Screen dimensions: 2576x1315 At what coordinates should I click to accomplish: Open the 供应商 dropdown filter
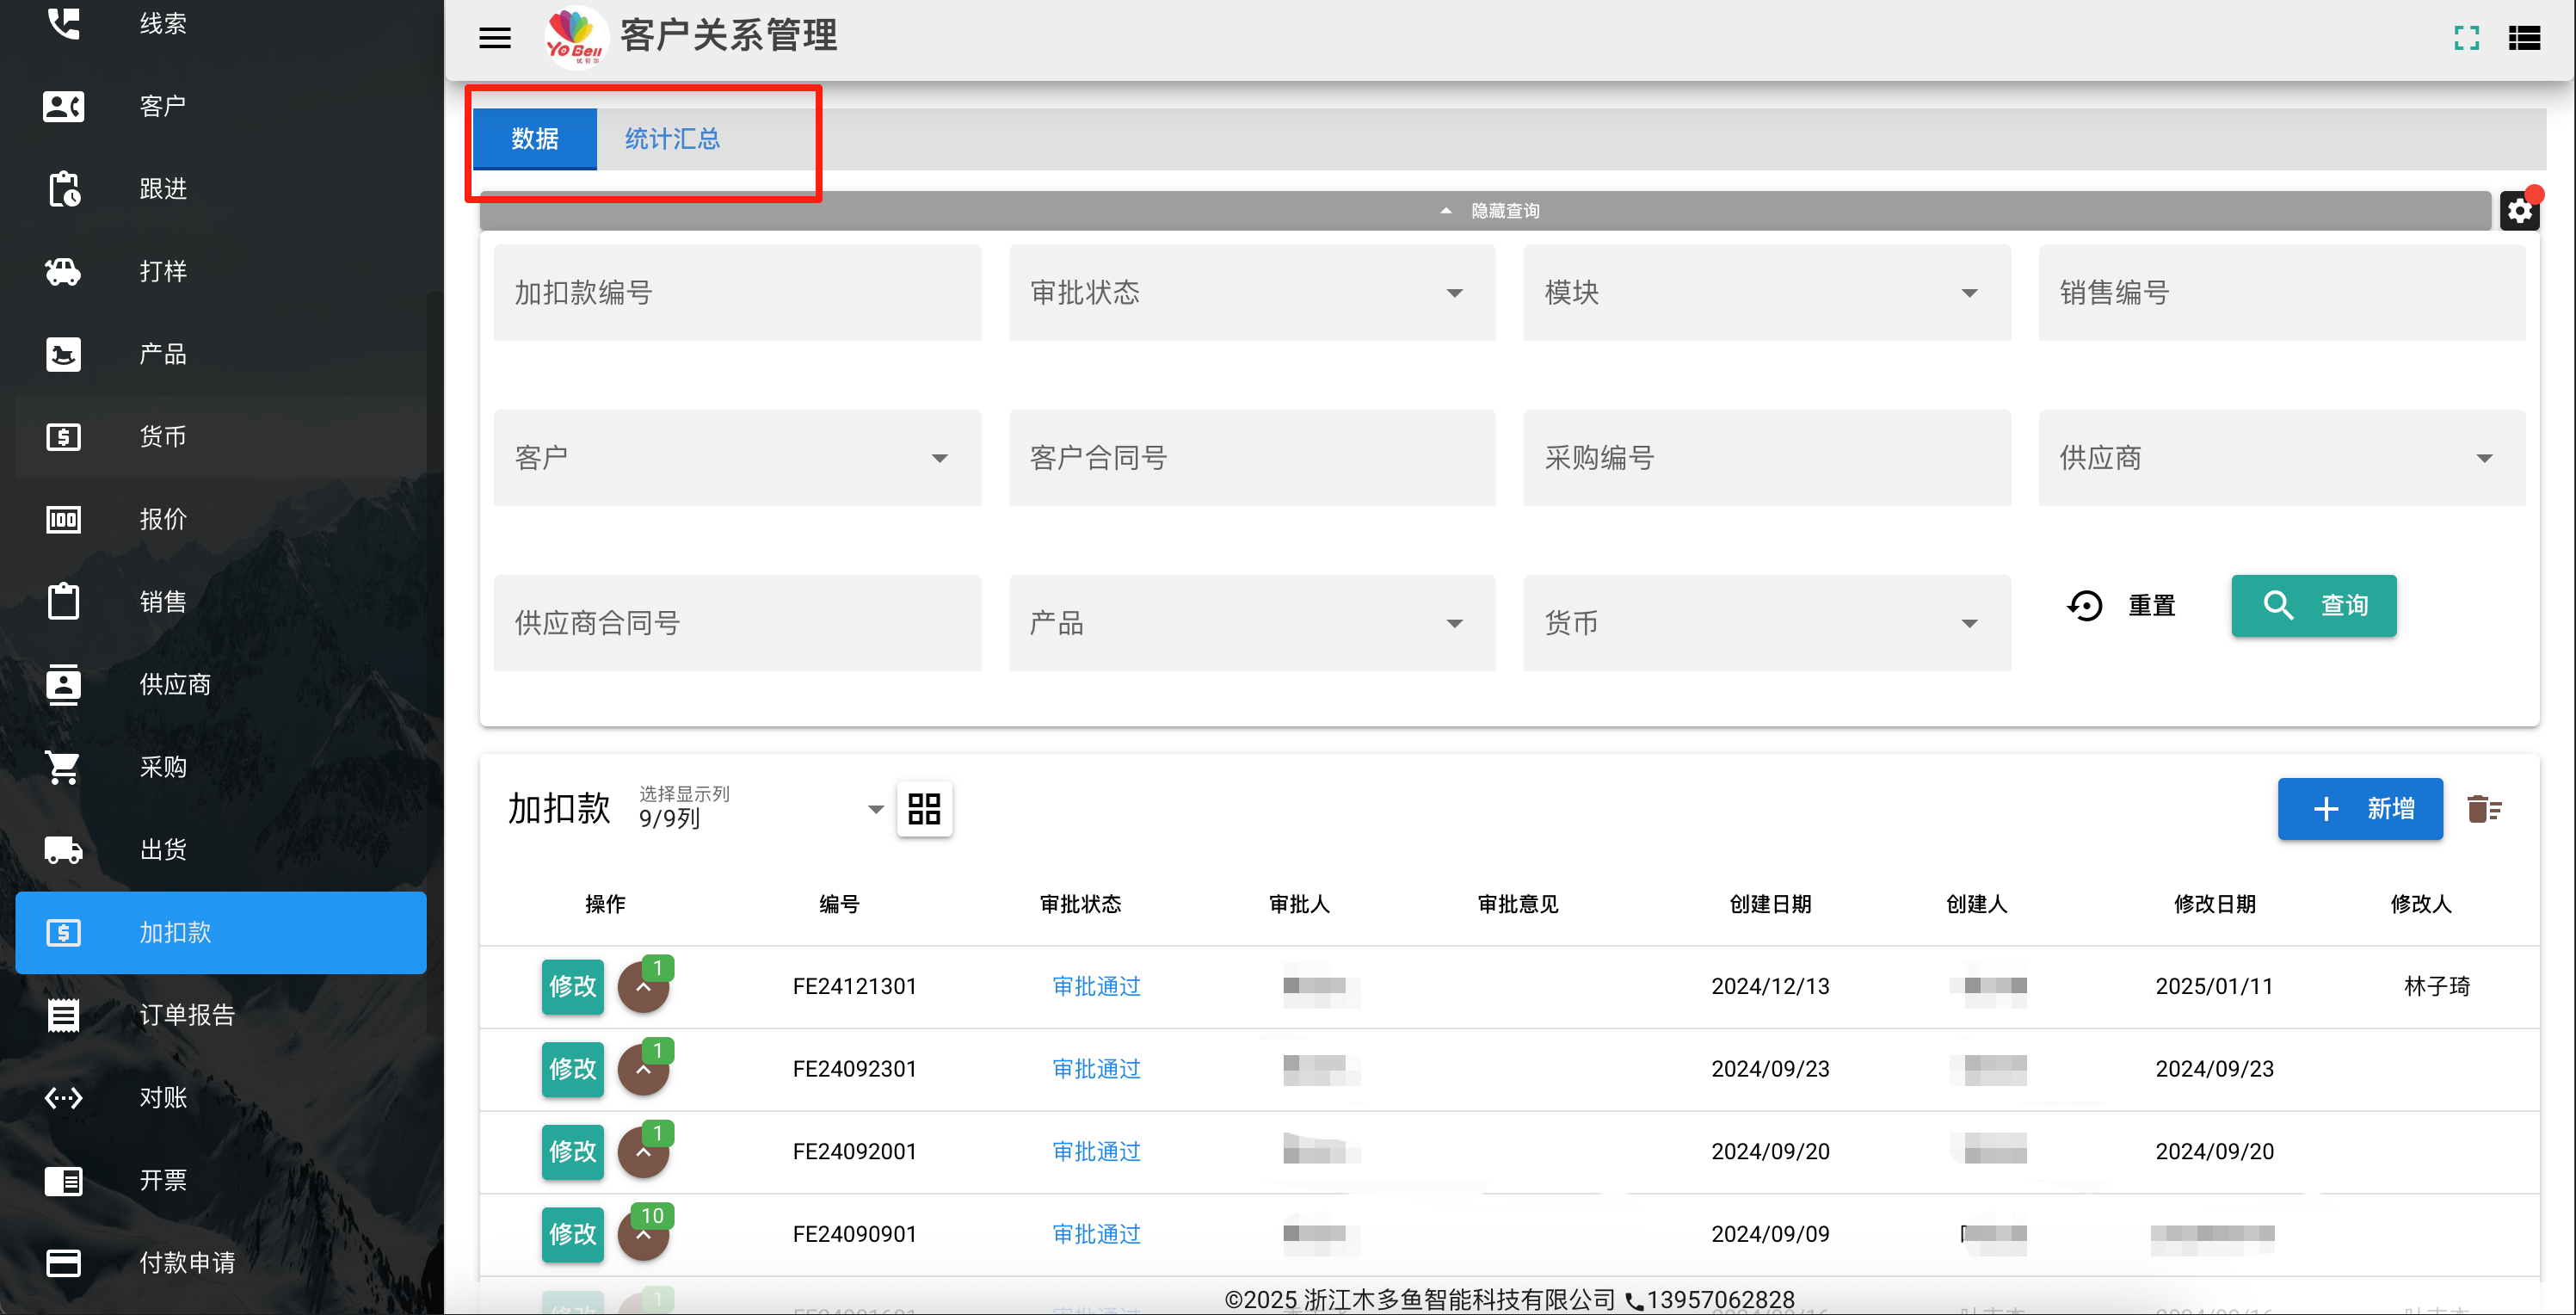click(x=2281, y=458)
